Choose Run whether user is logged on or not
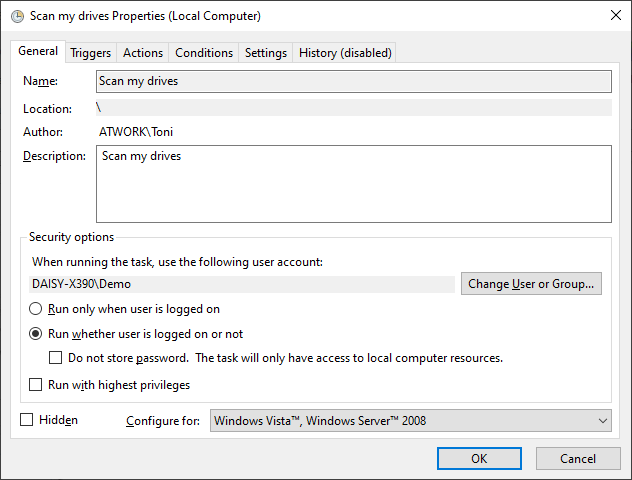632x480 pixels. 37,334
